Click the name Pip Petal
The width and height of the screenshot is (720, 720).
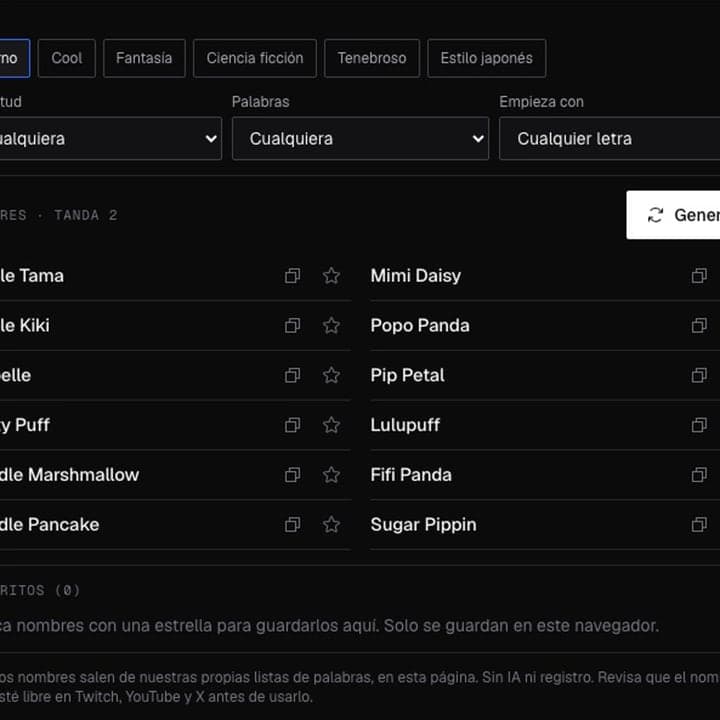pyautogui.click(x=407, y=375)
